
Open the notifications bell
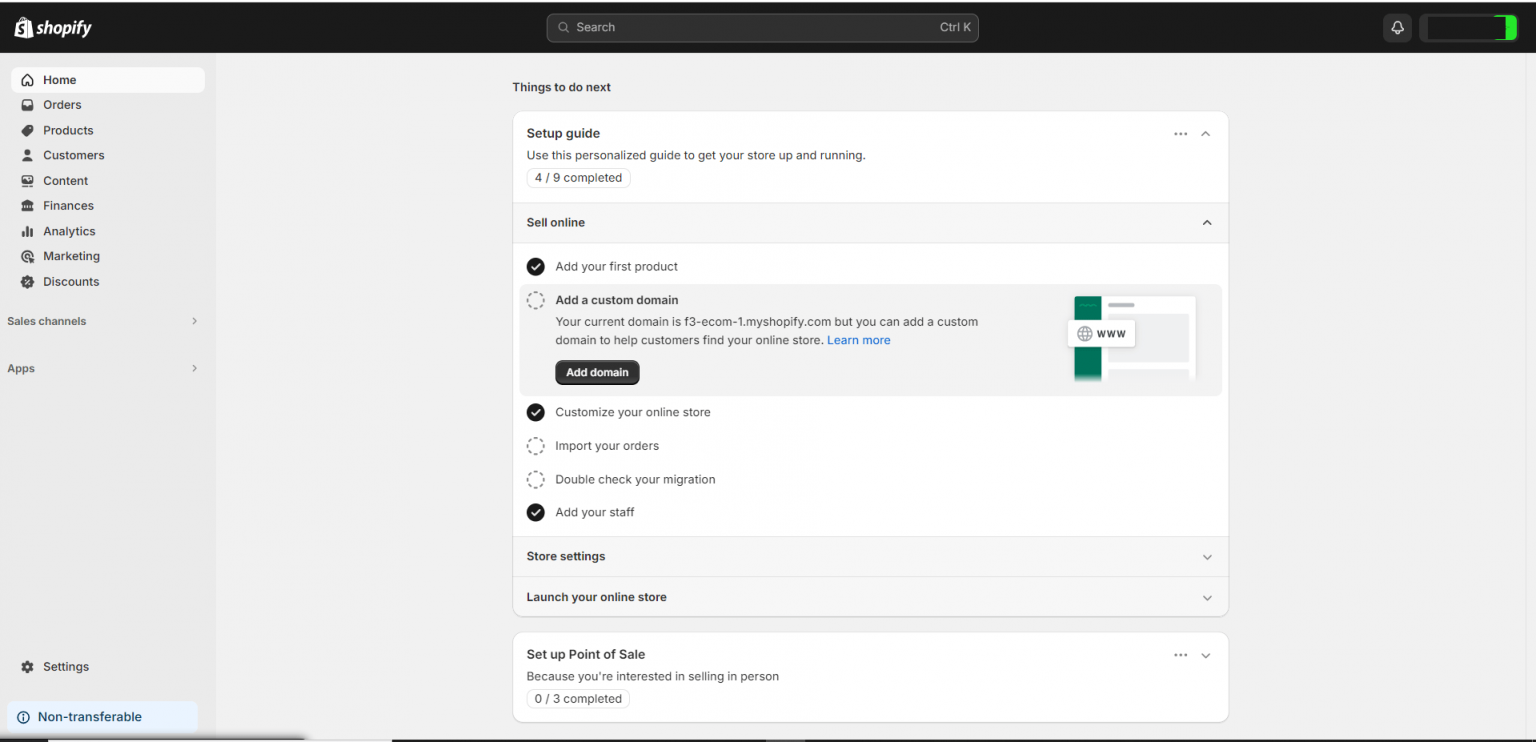1397,27
